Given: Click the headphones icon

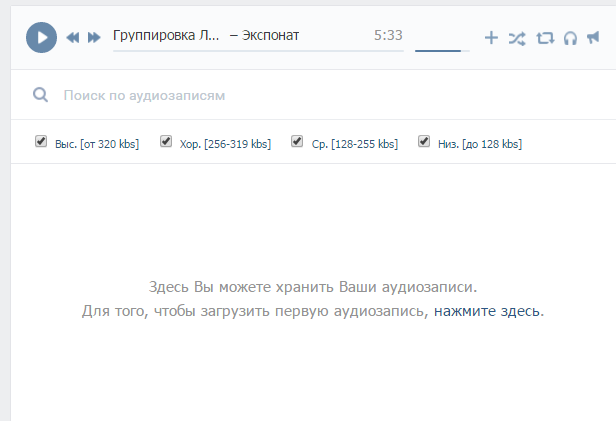Looking at the screenshot, I should point(570,38).
